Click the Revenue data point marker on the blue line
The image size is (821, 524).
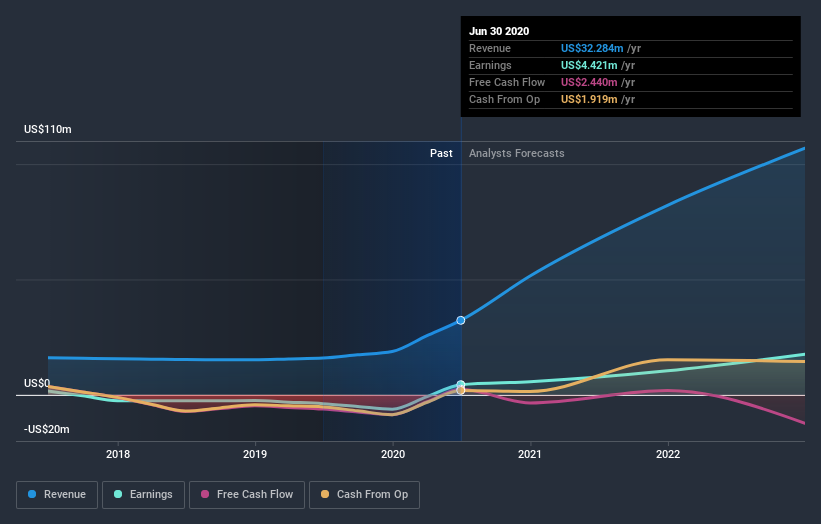461,320
